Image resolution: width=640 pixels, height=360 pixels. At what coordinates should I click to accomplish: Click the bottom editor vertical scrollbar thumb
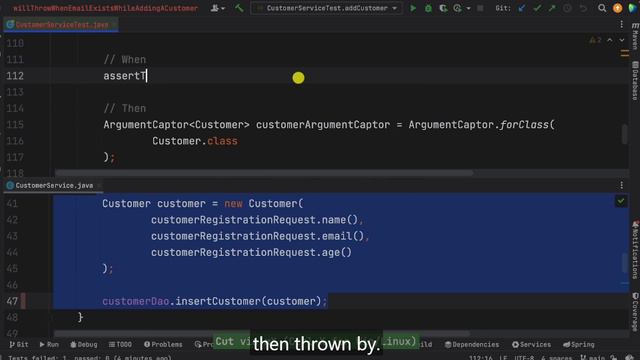point(624,263)
